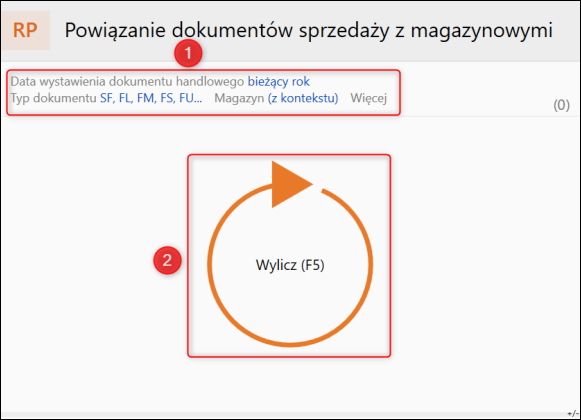The height and width of the screenshot is (420, 581).
Task: Open document type filter SF, FL, FM, FS, FU...
Action: pyautogui.click(x=151, y=98)
